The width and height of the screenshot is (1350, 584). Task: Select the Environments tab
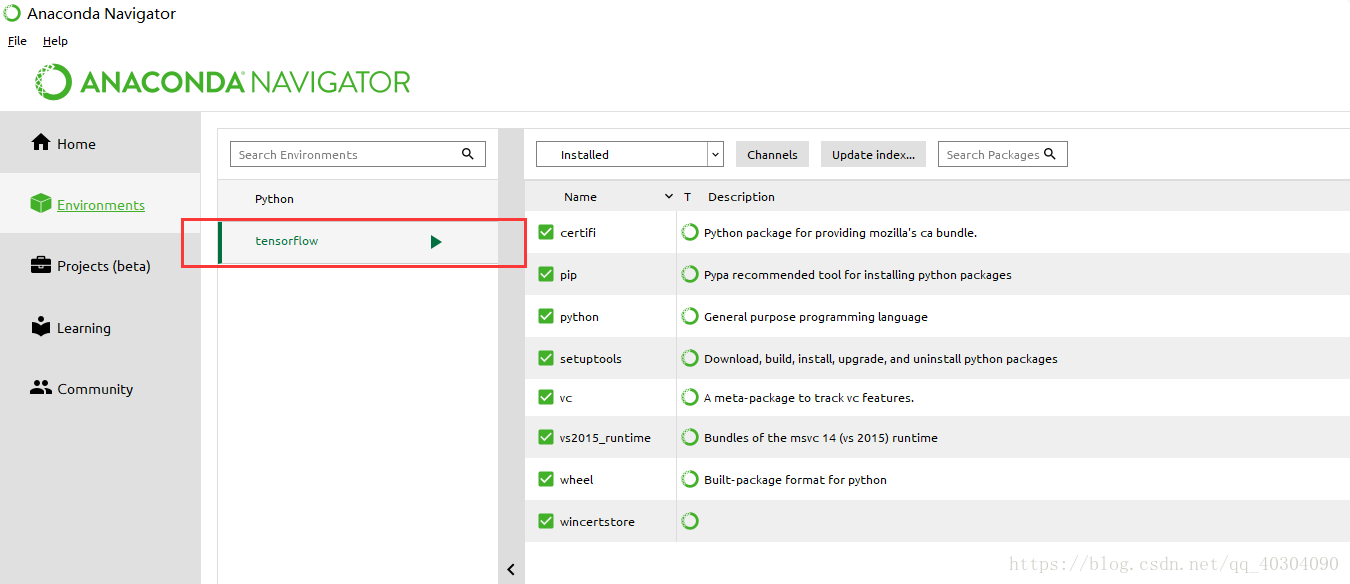click(100, 204)
